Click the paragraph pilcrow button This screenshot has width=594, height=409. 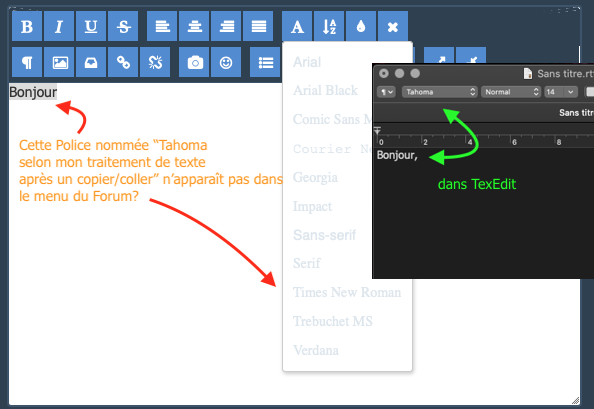click(27, 62)
